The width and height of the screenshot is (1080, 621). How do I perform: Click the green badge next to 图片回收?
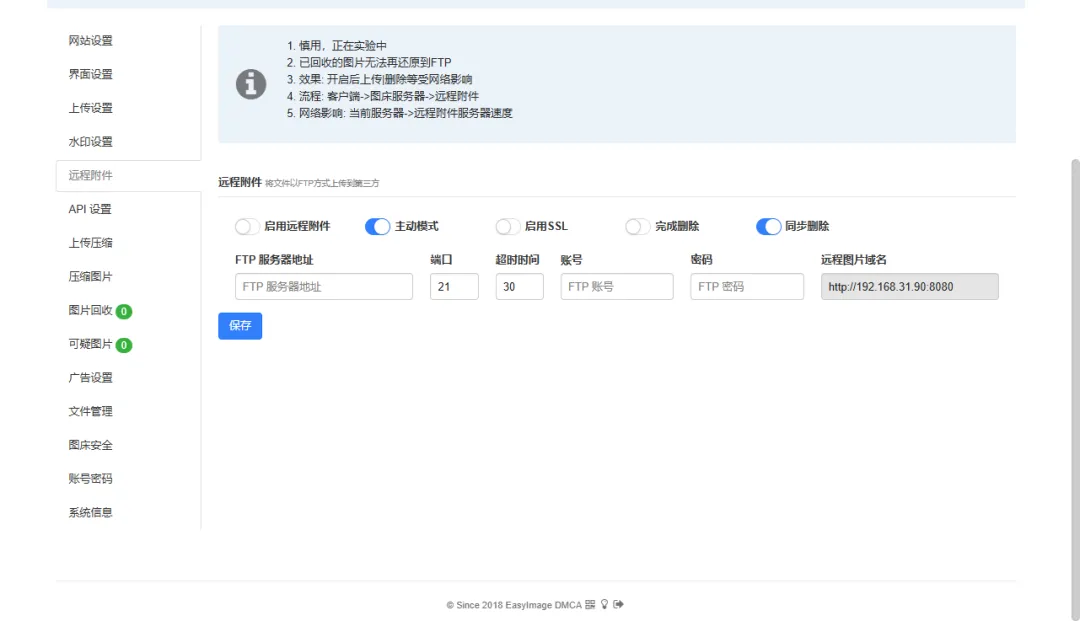click(x=124, y=311)
